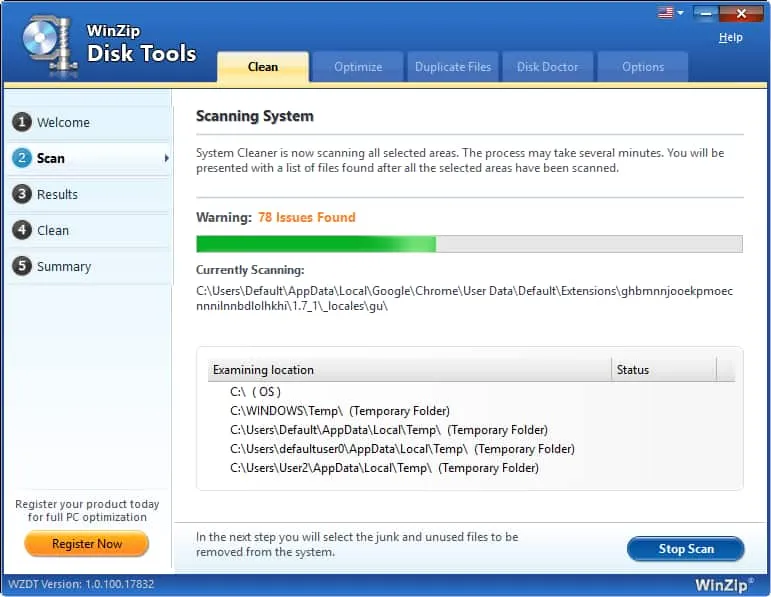Minimize the Disk Tools window
Image resolution: width=771 pixels, height=597 pixels.
click(706, 13)
